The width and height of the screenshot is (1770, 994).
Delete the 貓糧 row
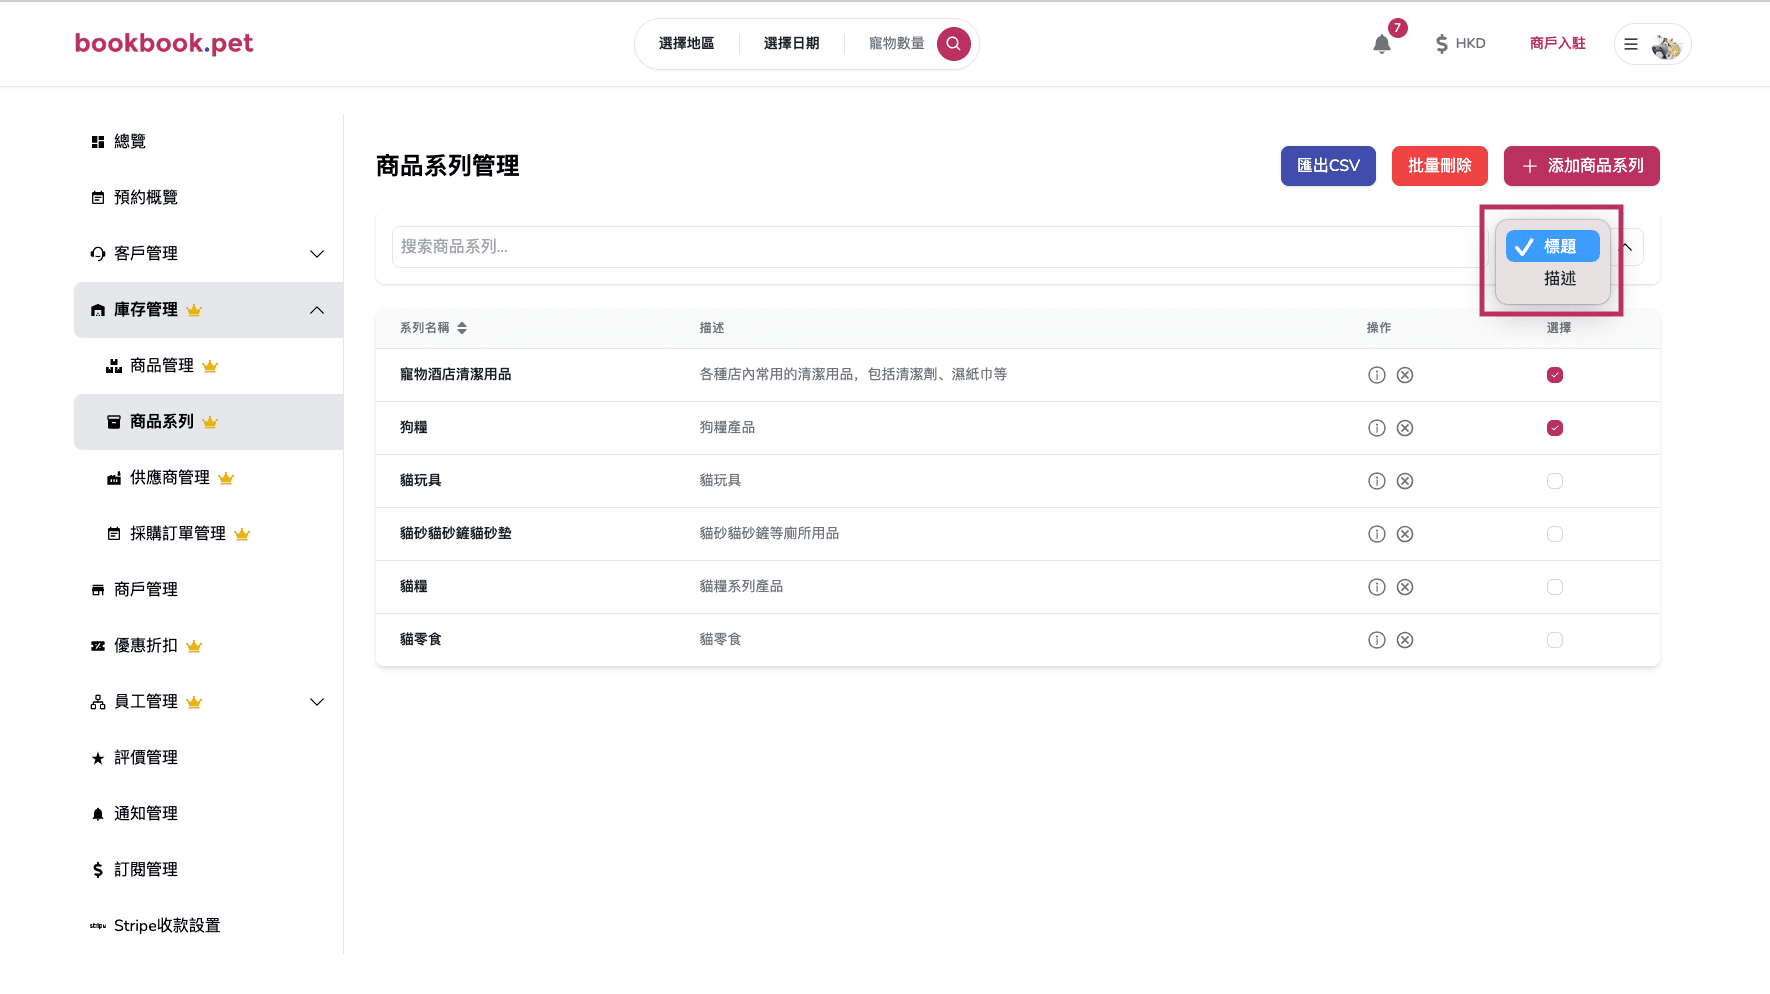coord(1405,587)
